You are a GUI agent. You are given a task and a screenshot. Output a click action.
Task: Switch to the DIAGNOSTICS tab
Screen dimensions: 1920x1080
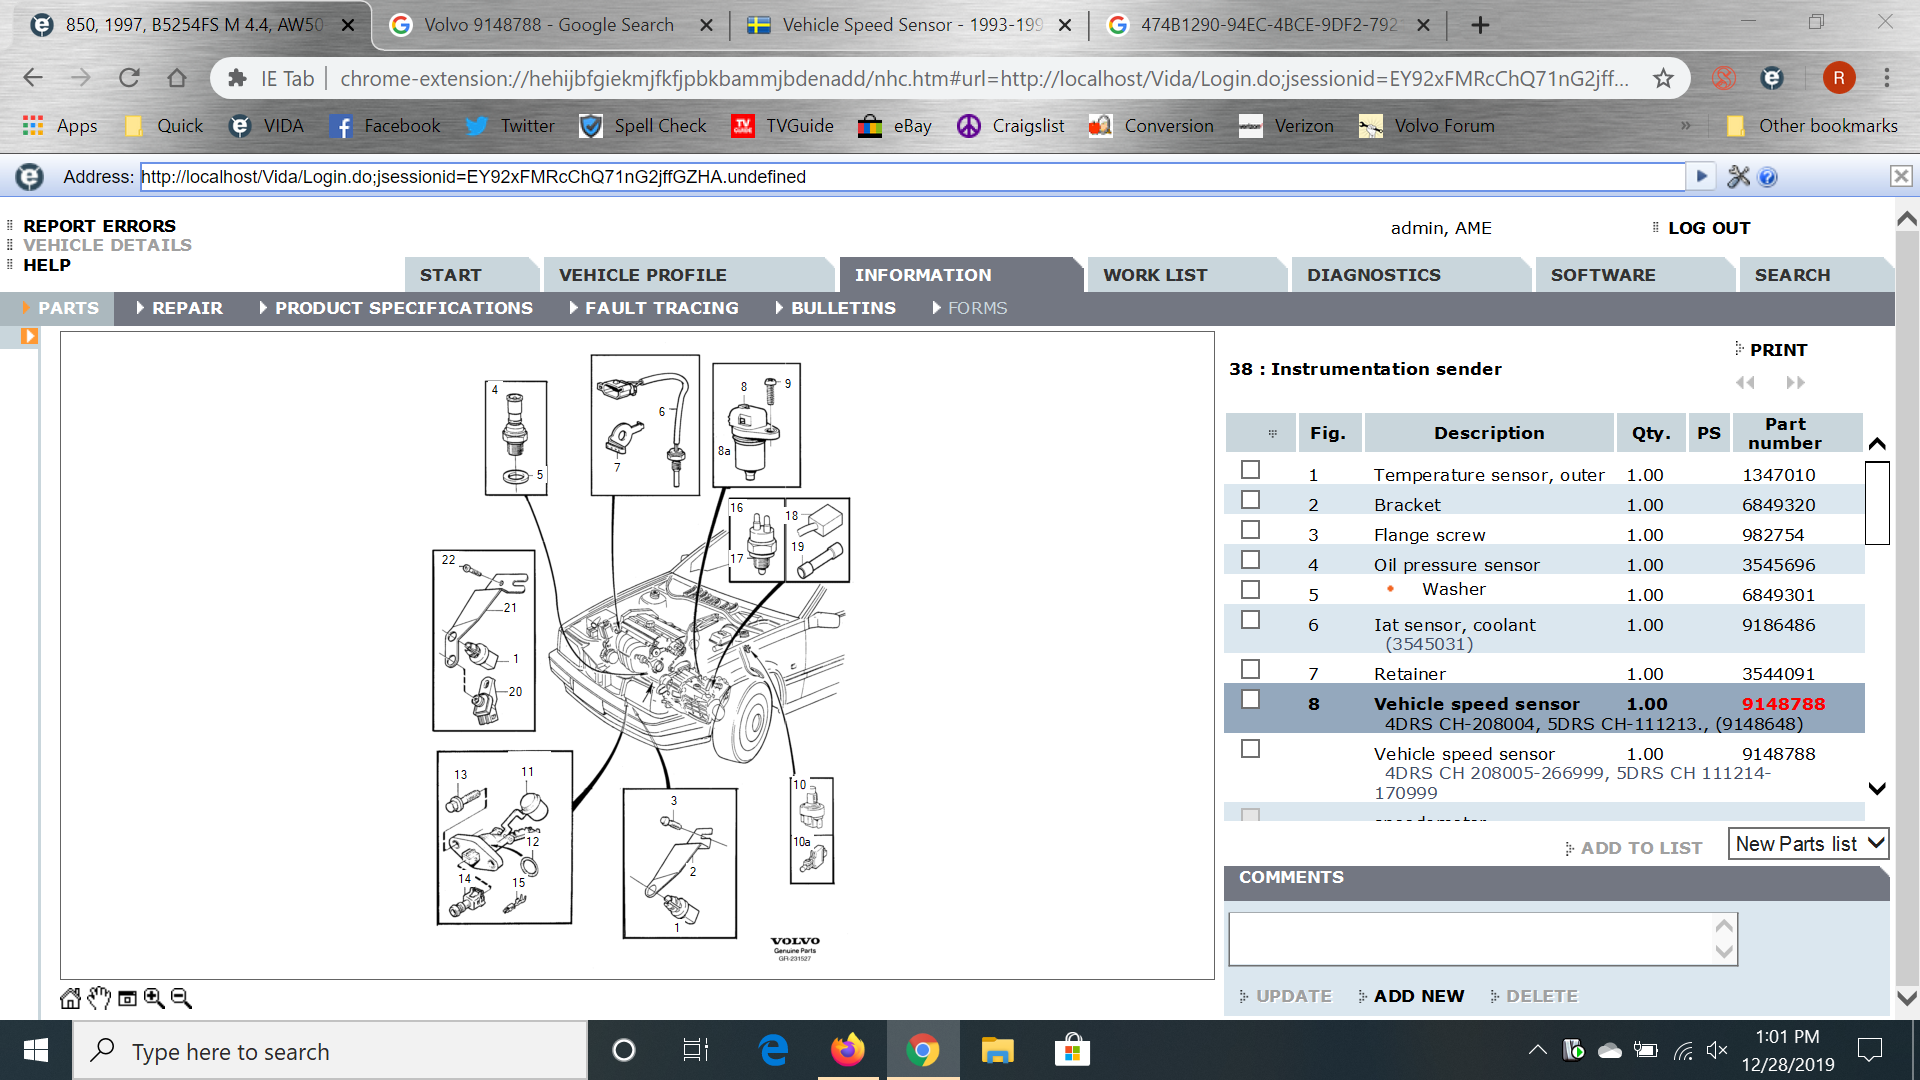tap(1373, 275)
